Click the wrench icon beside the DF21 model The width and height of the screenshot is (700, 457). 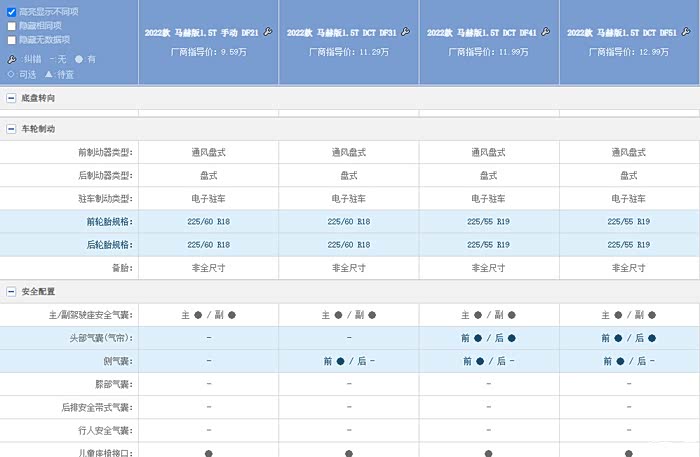tap(267, 32)
